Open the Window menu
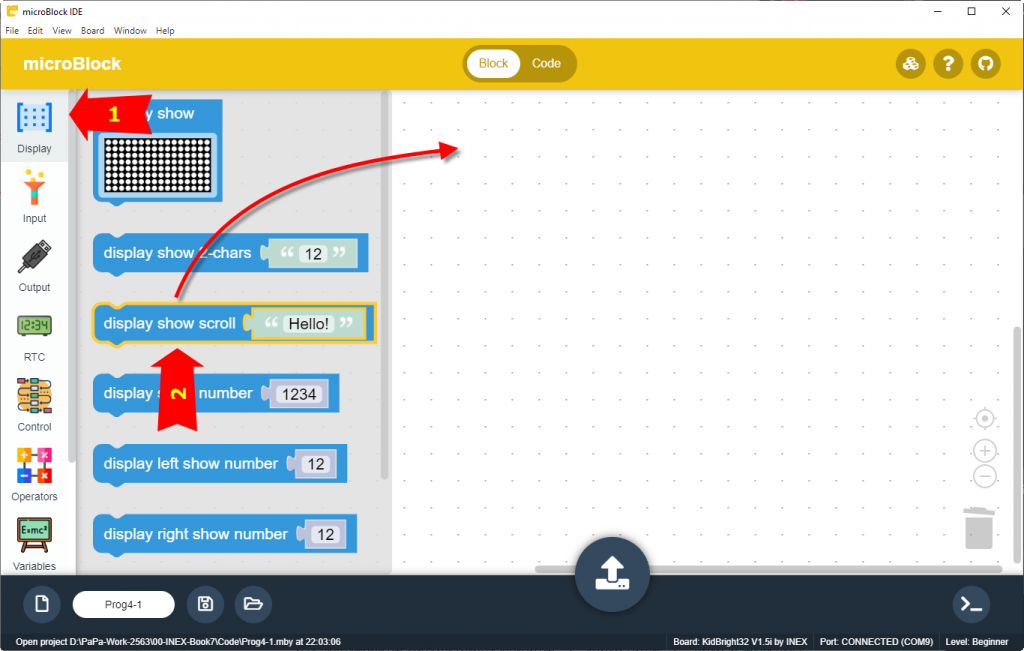The image size is (1024, 651). (x=130, y=31)
